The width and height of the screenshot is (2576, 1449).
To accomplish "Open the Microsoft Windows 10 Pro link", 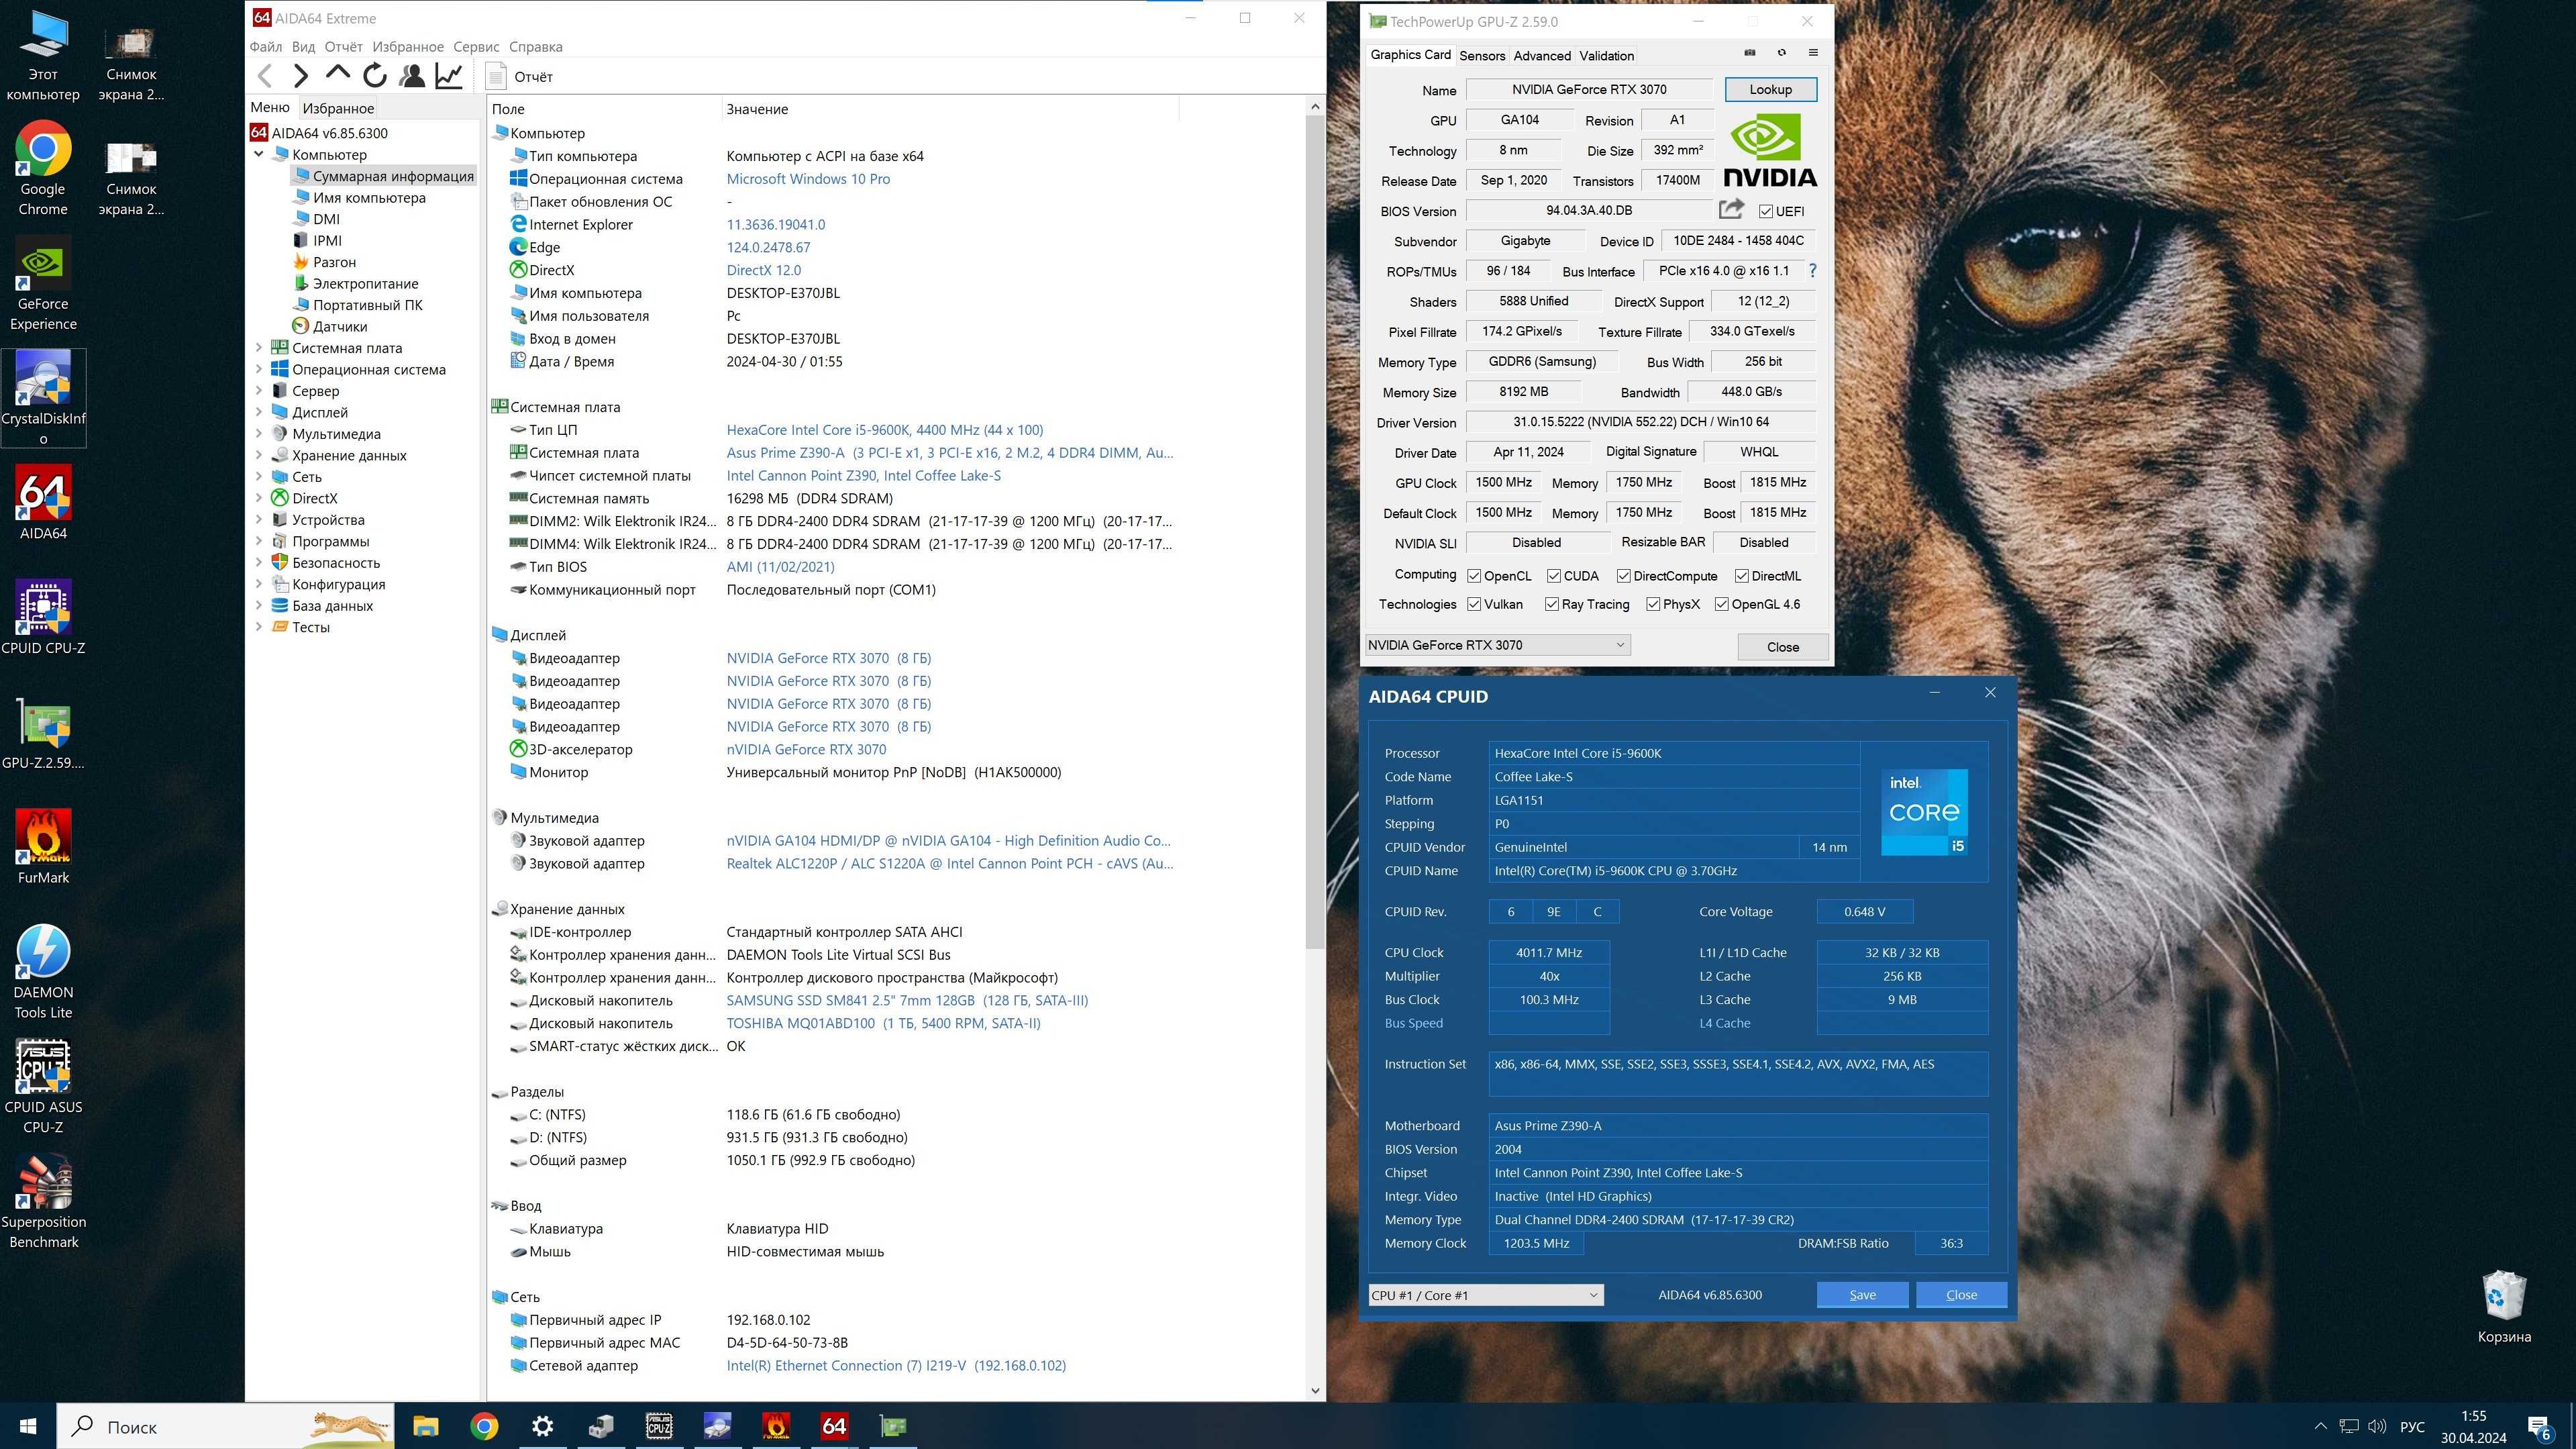I will pyautogui.click(x=808, y=179).
